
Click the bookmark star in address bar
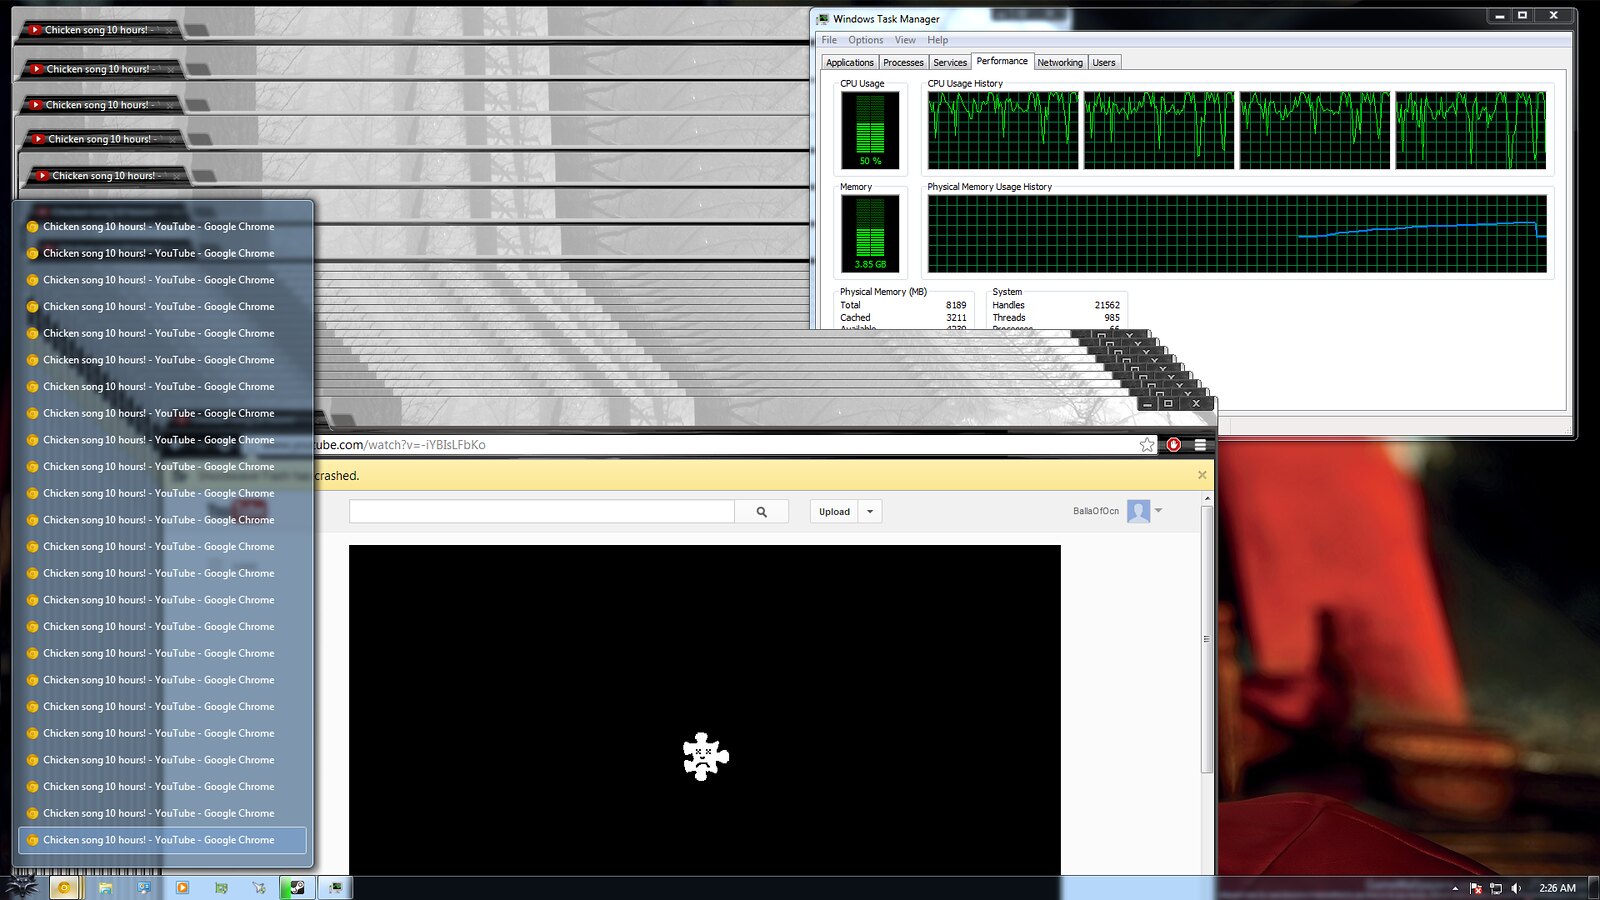1147,445
